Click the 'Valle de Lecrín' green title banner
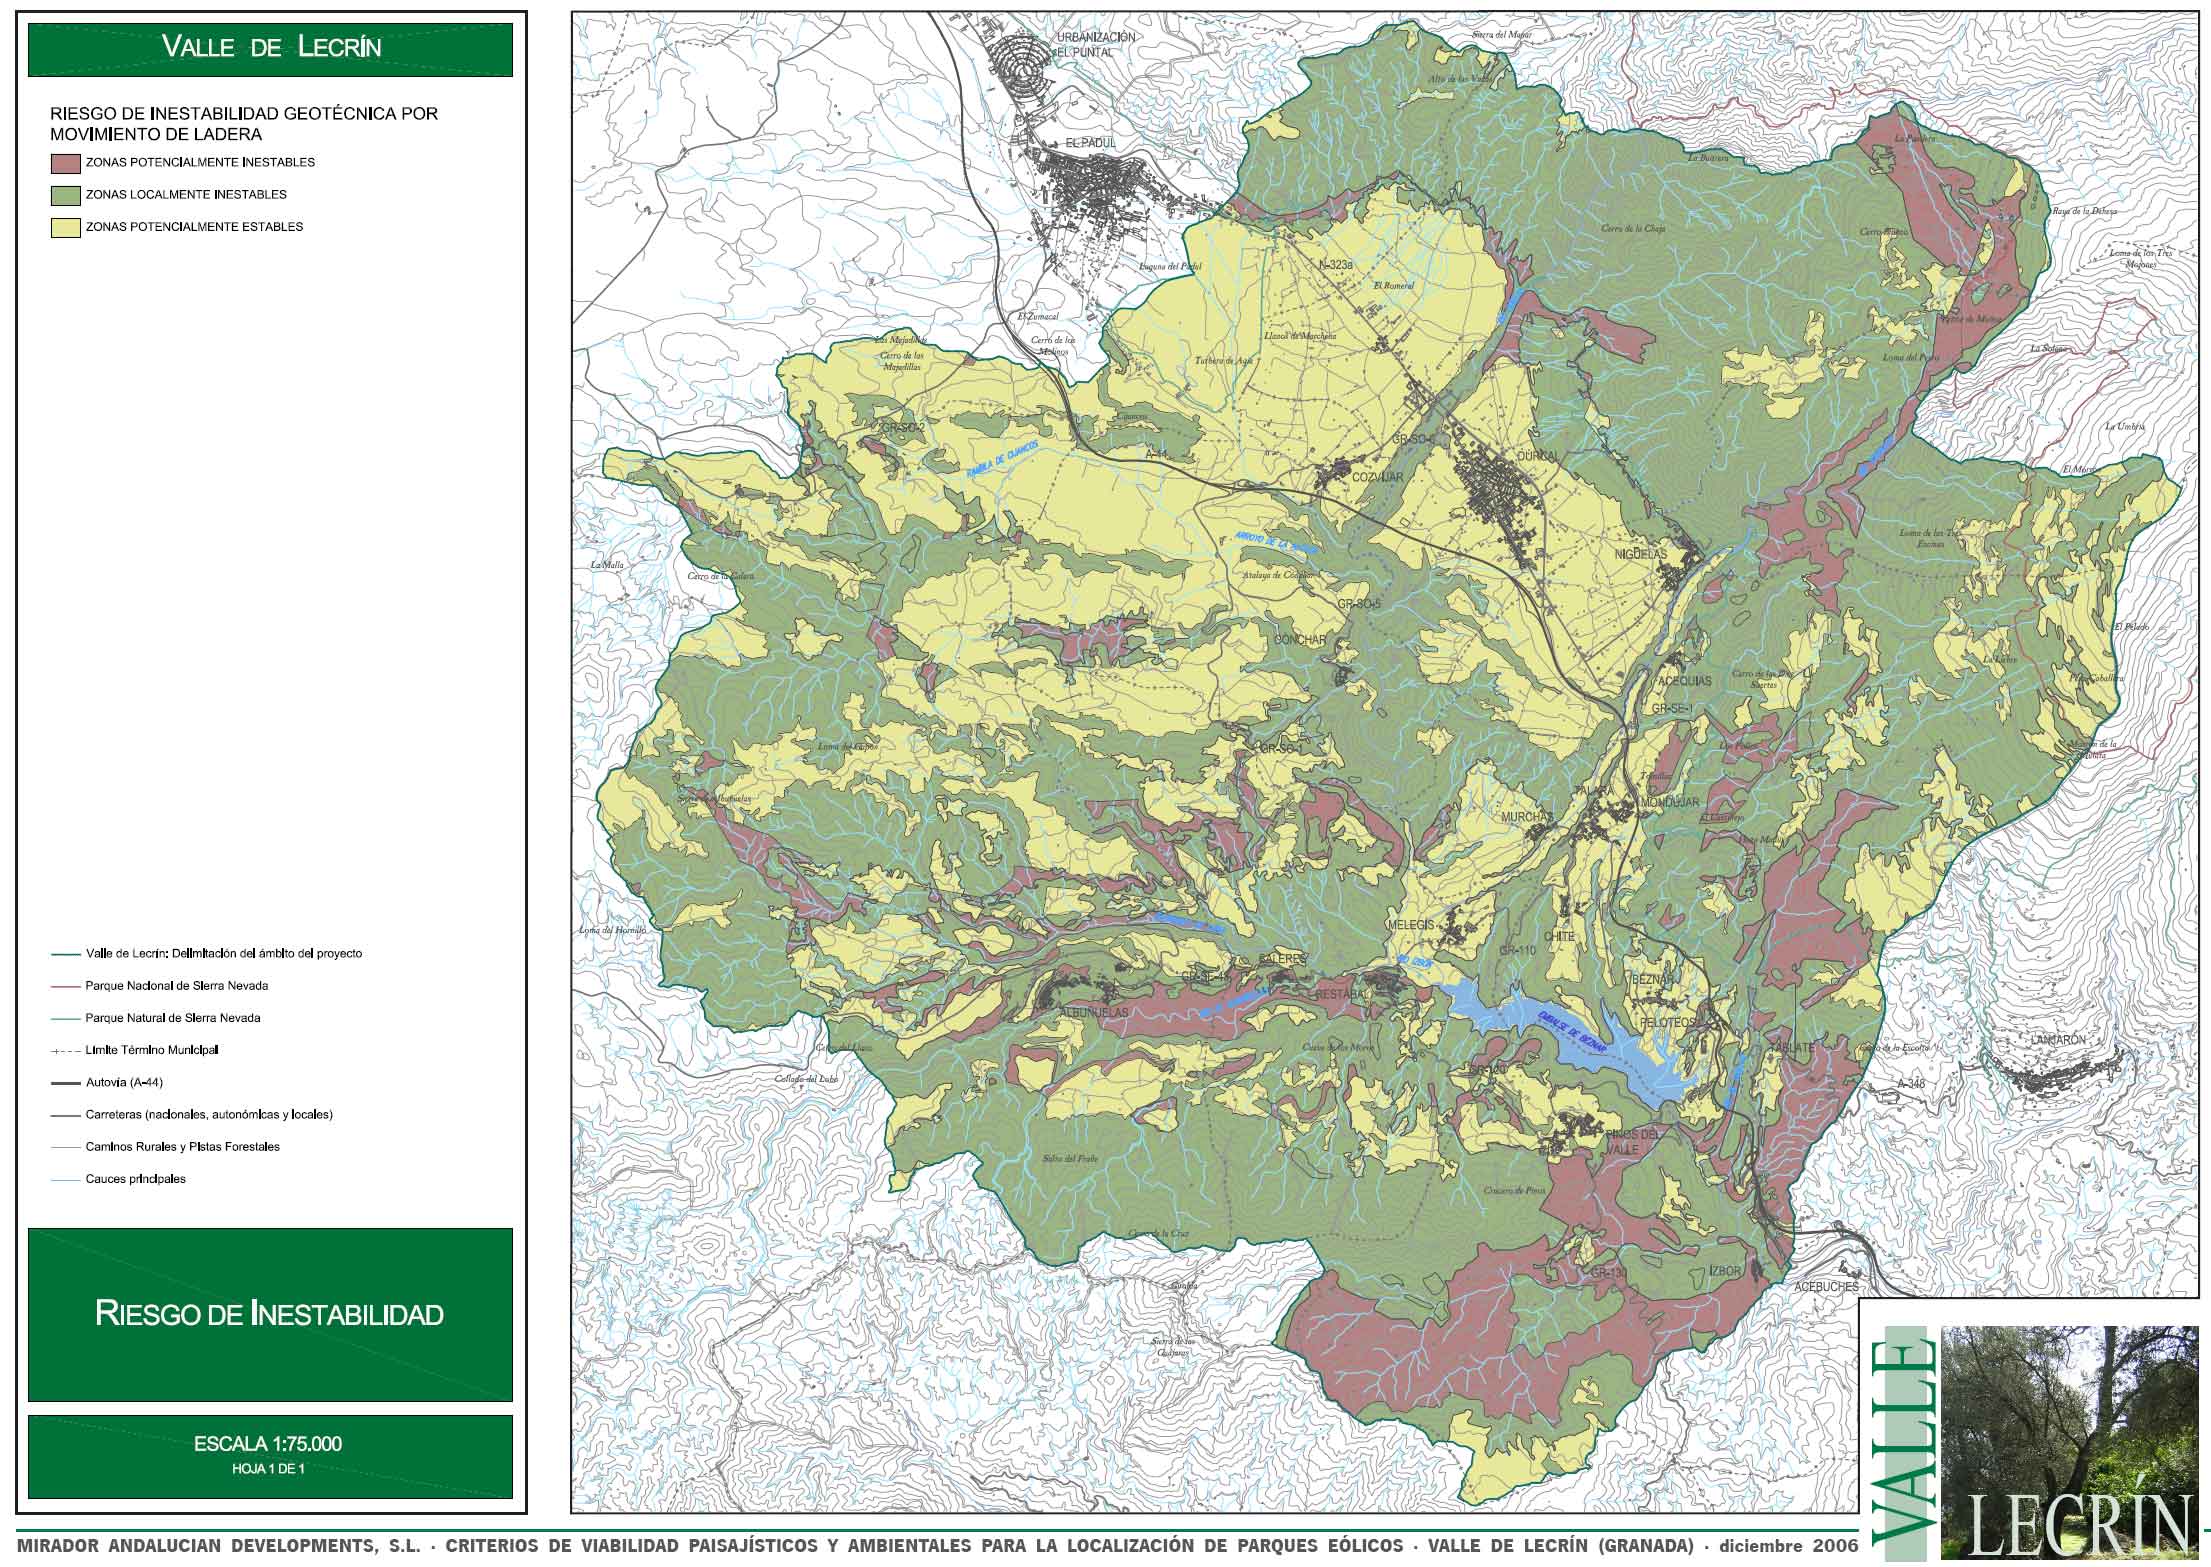This screenshot has width=2211, height=1567. tap(271, 48)
